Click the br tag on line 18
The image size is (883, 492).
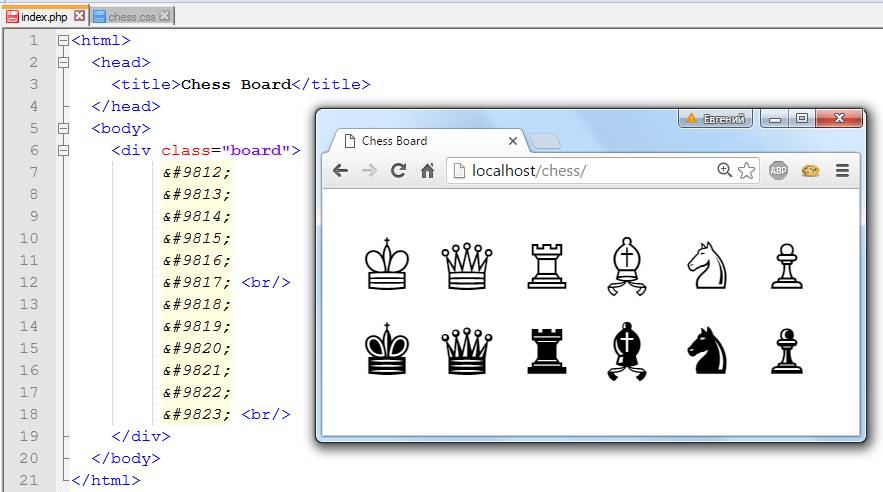[x=266, y=414]
